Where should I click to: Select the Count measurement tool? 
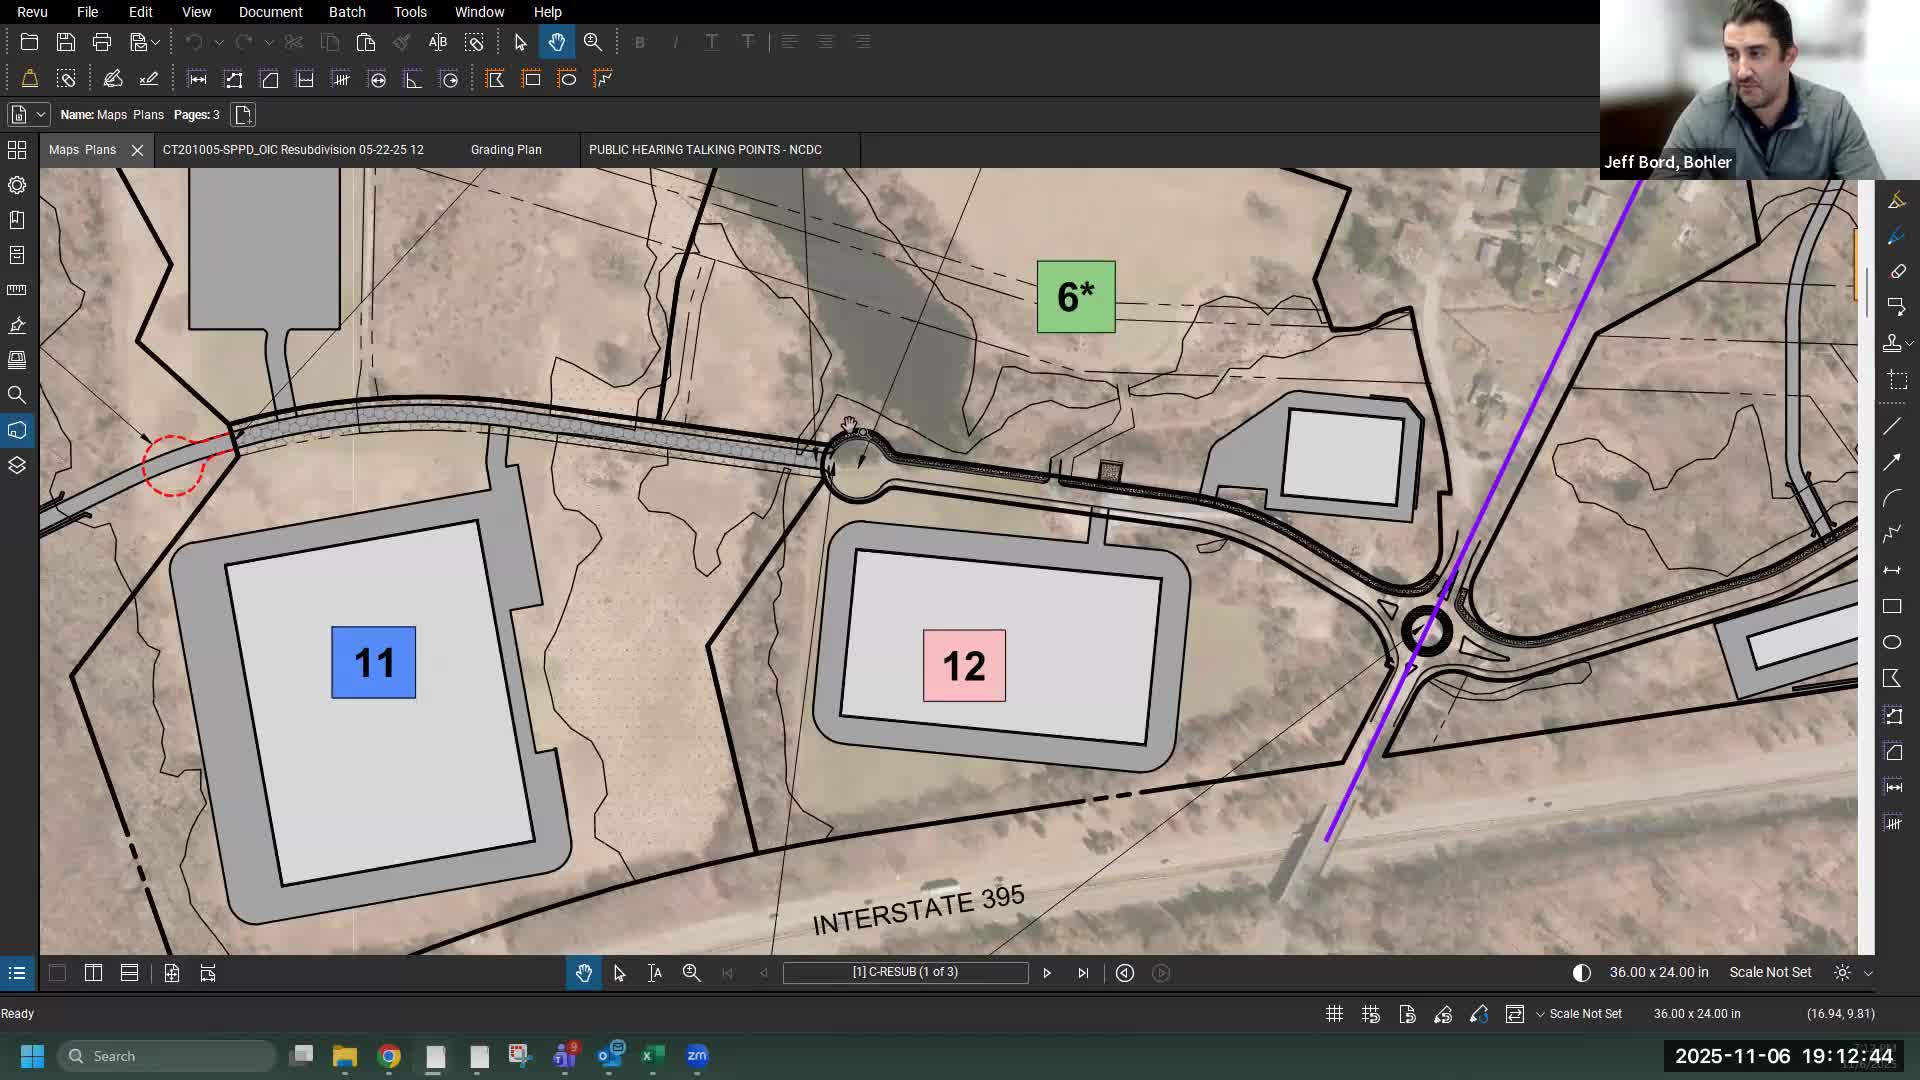[x=341, y=79]
